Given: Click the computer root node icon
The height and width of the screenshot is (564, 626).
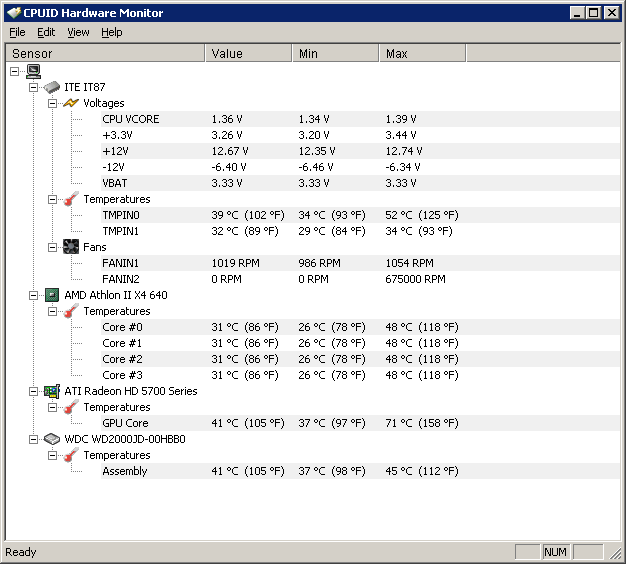Looking at the screenshot, I should (x=33, y=71).
